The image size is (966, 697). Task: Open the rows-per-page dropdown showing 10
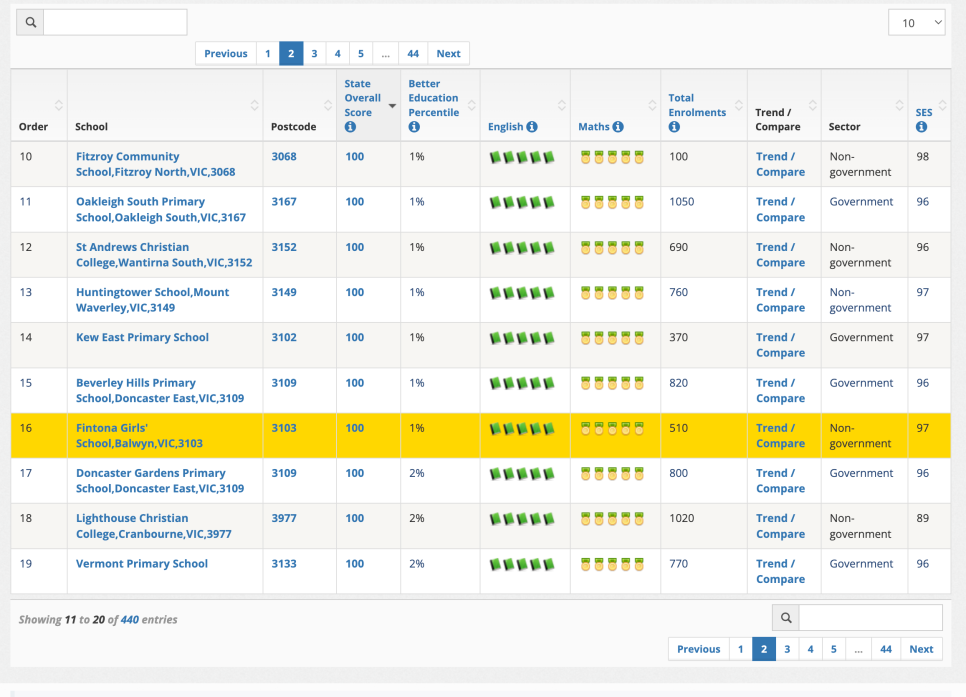(916, 22)
